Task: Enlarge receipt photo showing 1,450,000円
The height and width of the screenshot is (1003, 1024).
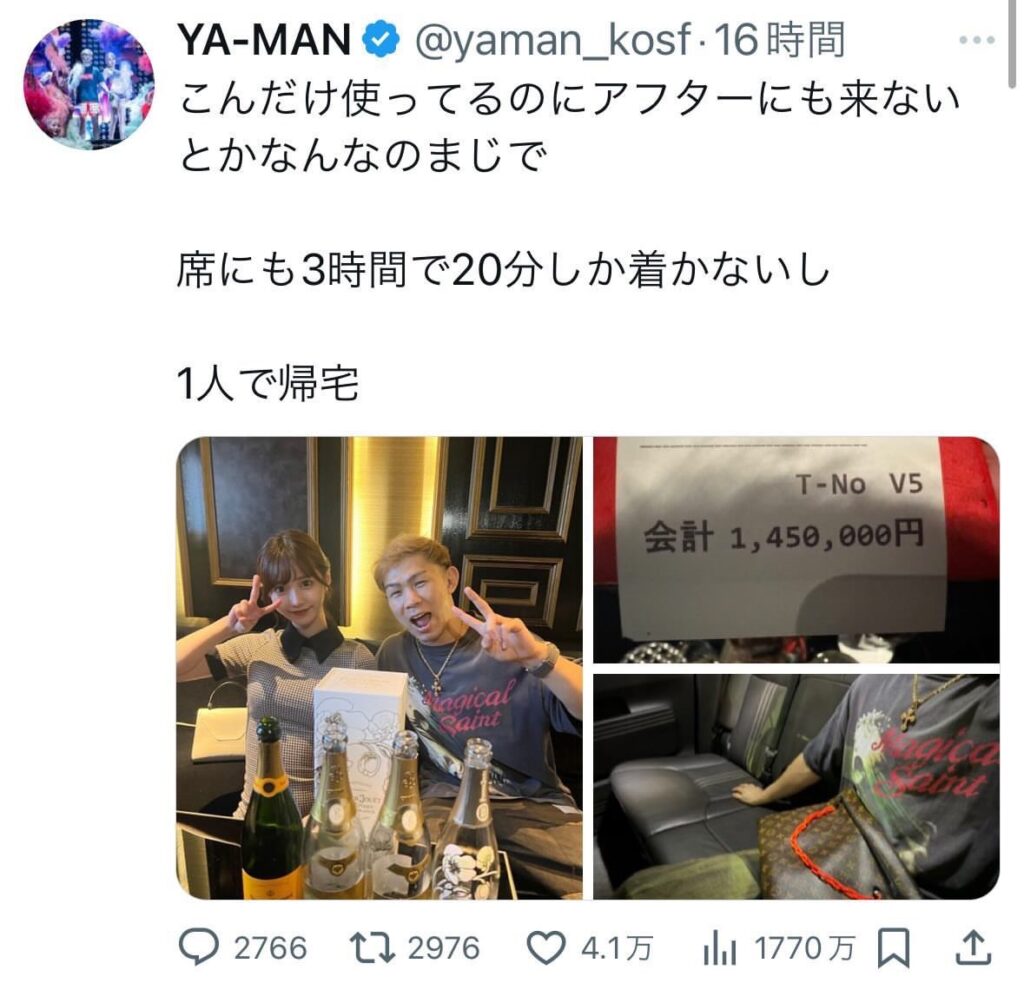Action: (796, 550)
